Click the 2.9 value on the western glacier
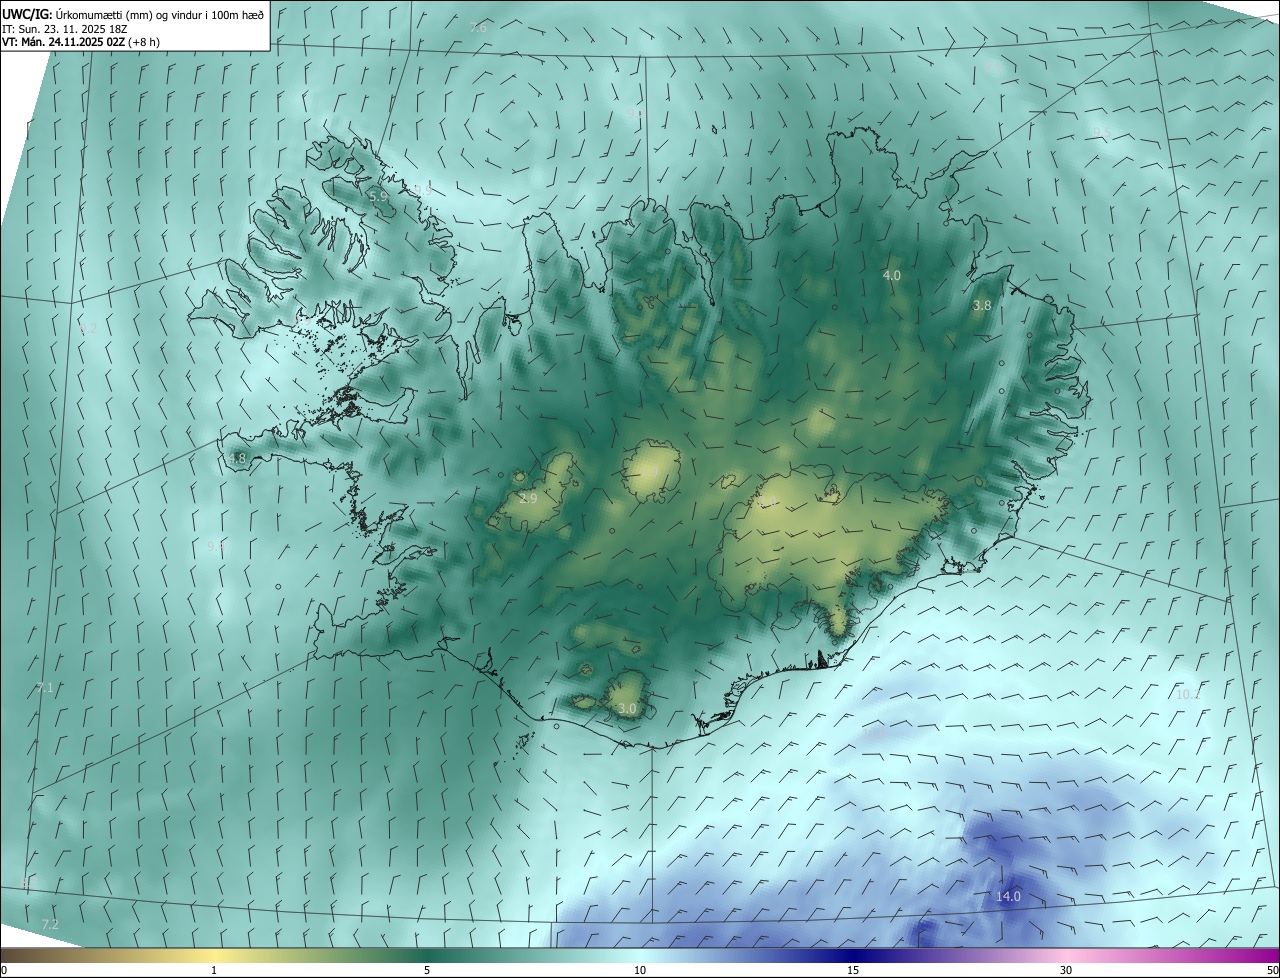The width and height of the screenshot is (1280, 978). 529,498
